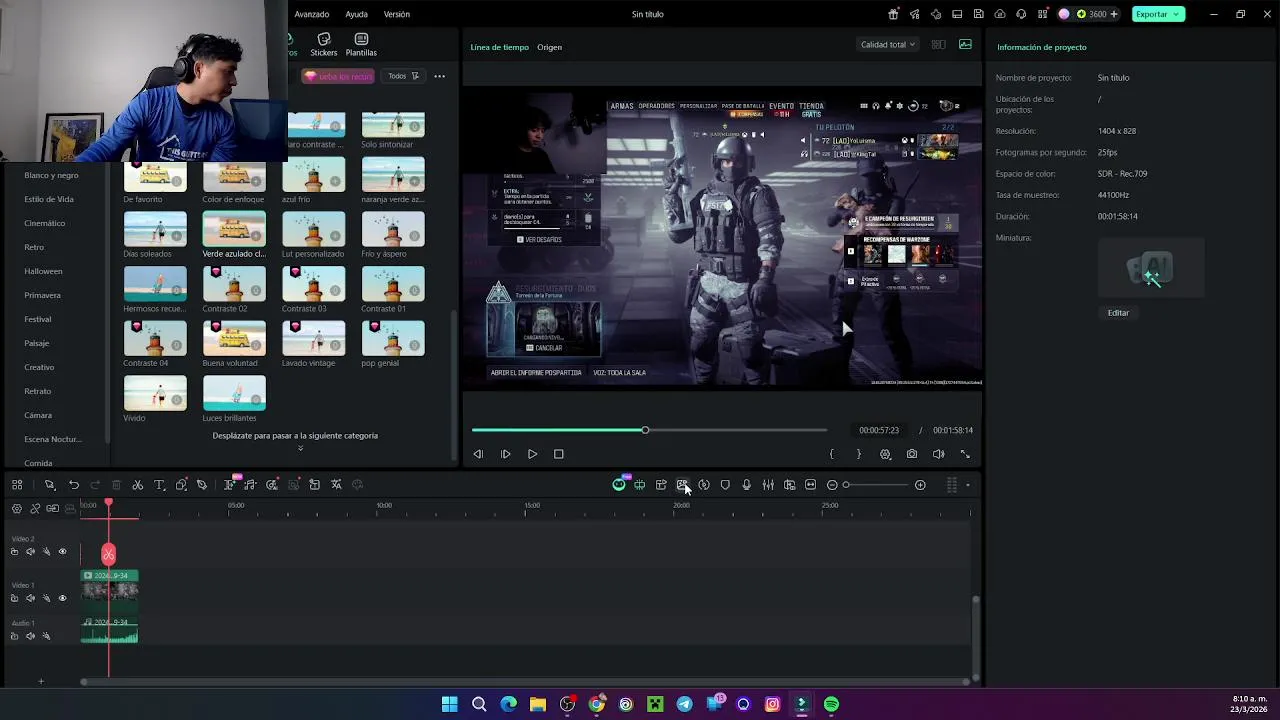Screen dimensions: 1280x720
Task: Click the shape crop tool icon
Action: 181,485
